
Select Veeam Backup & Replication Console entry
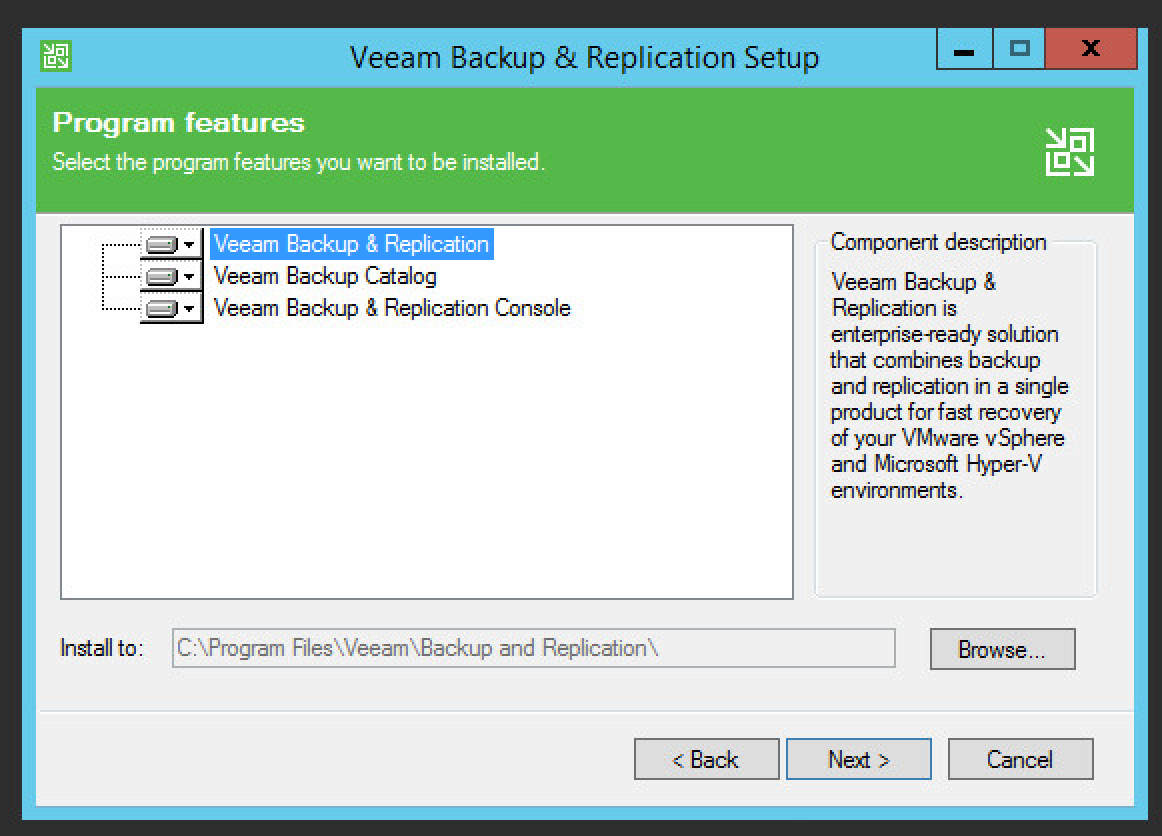point(392,308)
